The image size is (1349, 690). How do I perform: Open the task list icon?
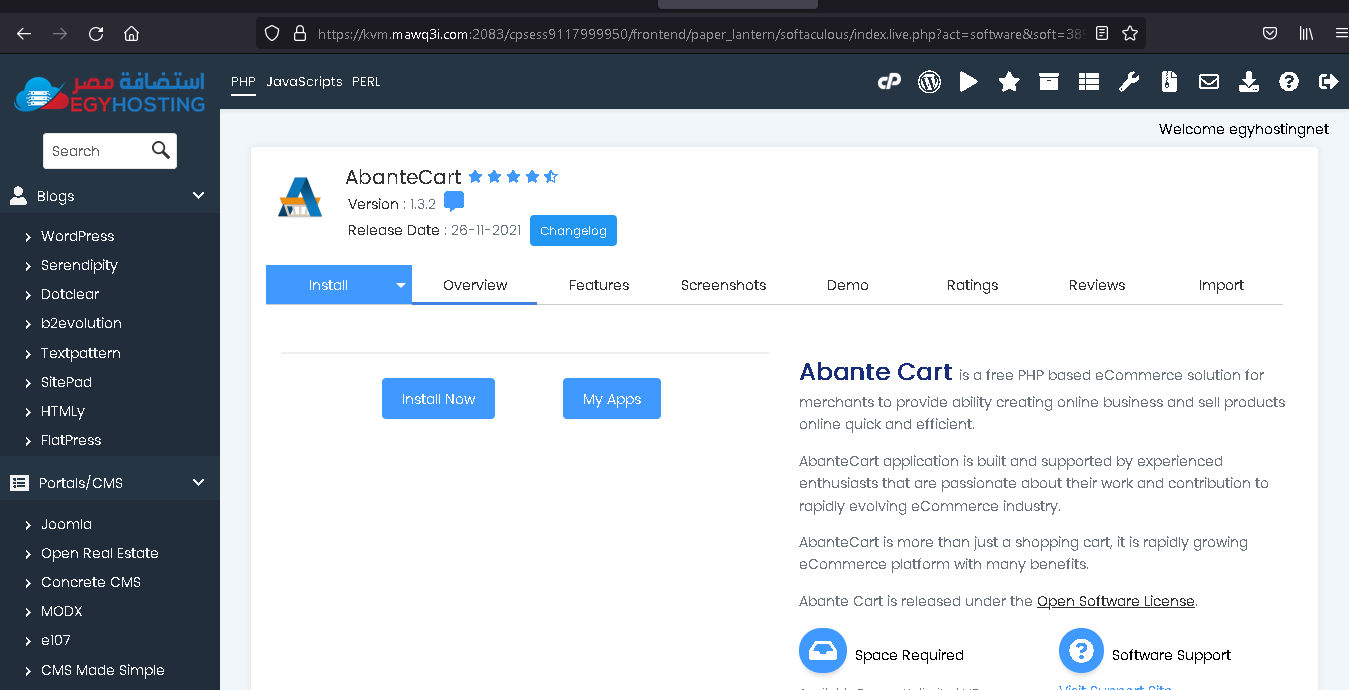[1089, 82]
